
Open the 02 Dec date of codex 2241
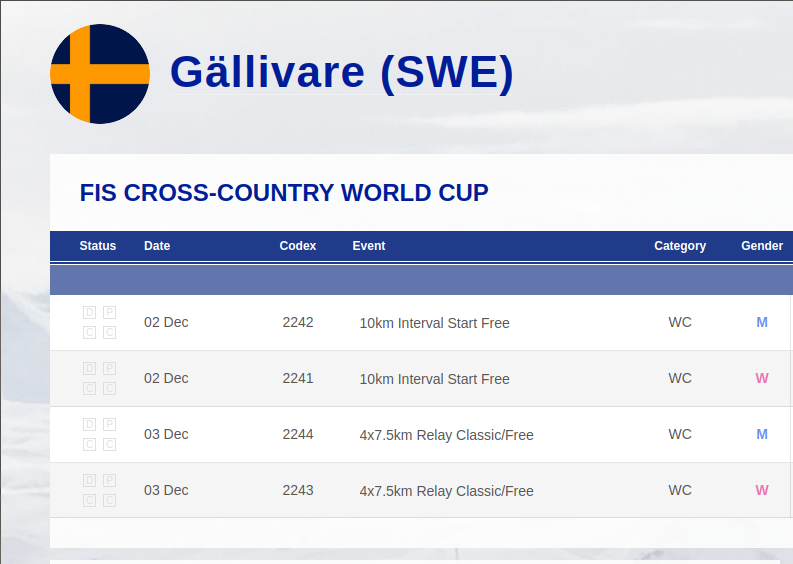click(x=166, y=378)
